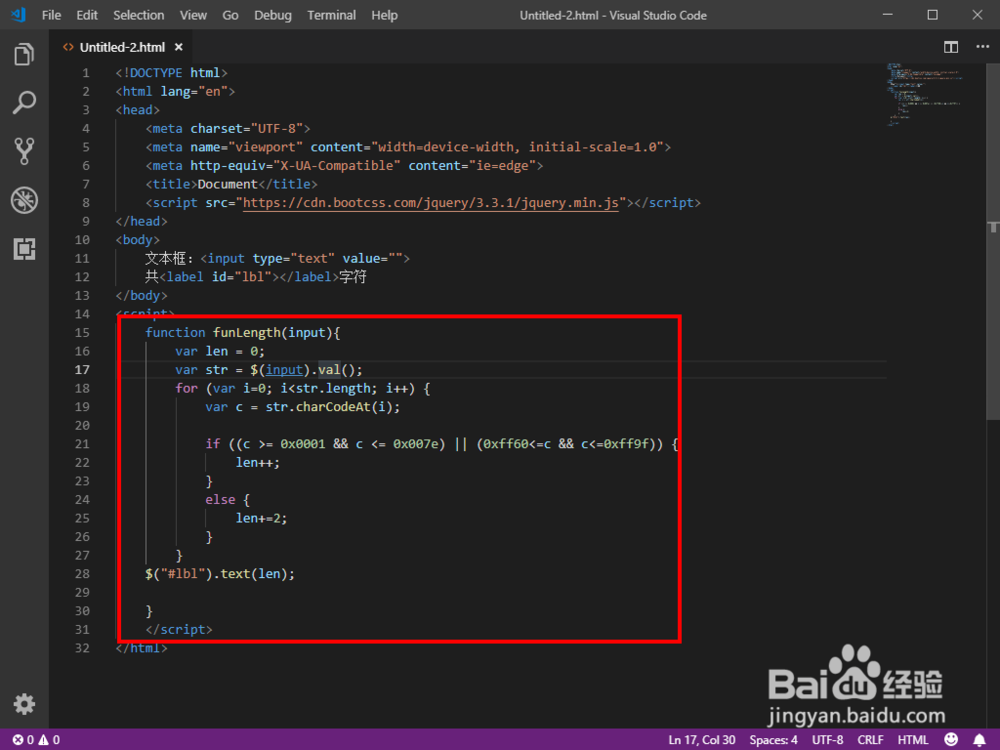
Task: Maximize the Visual Studio Code window
Action: click(x=932, y=15)
